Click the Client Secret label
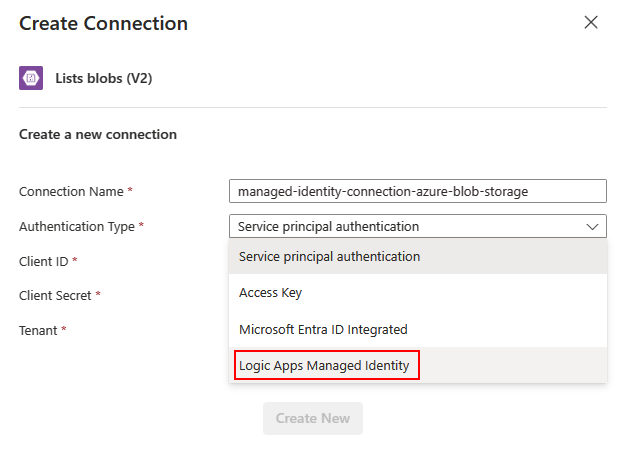 (56, 296)
